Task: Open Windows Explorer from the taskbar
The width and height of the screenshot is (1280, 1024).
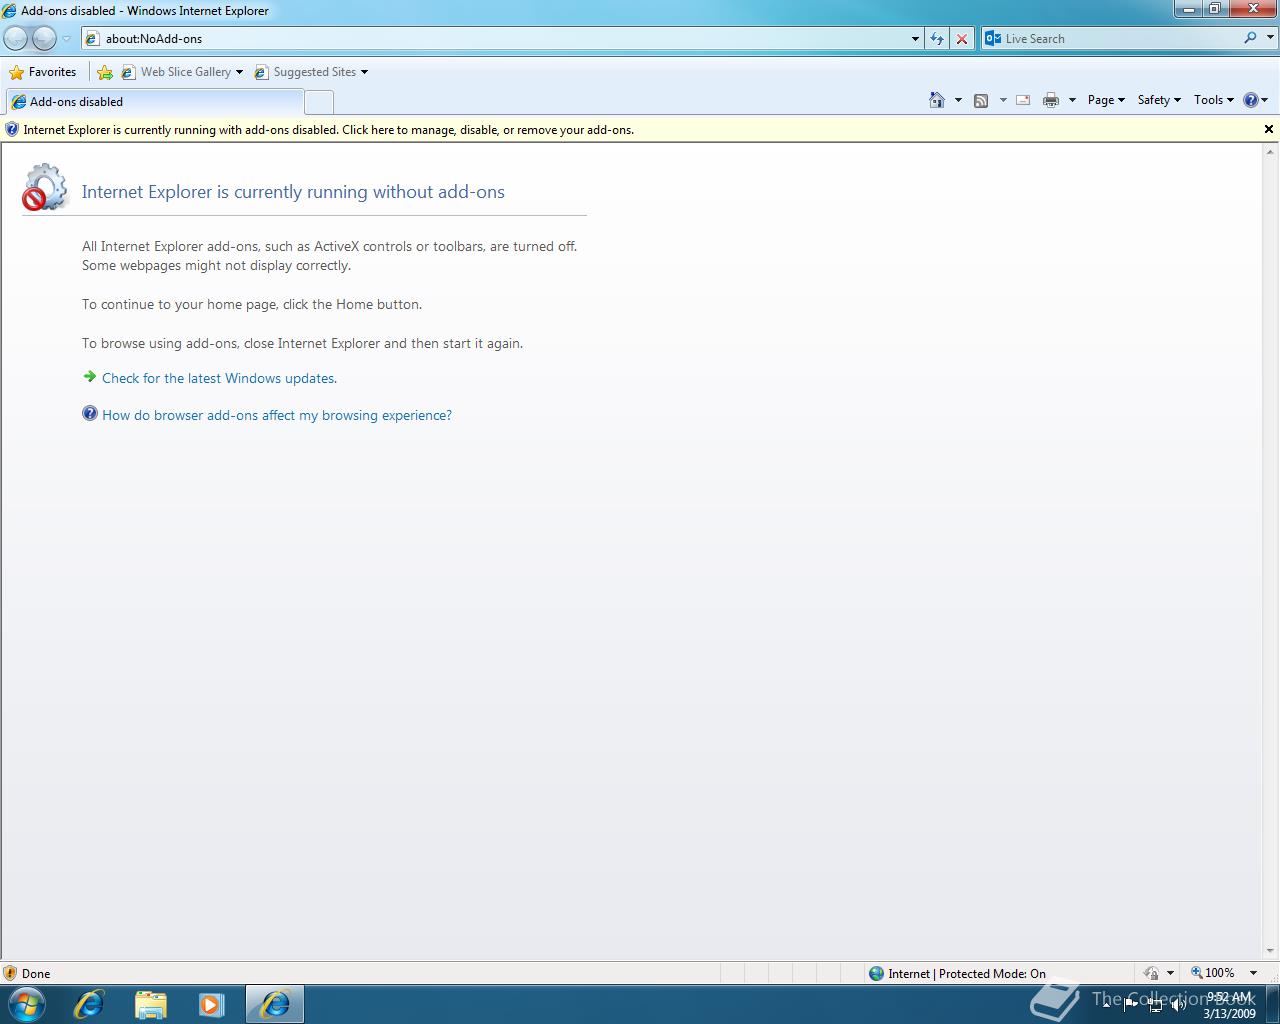Action: click(150, 1004)
